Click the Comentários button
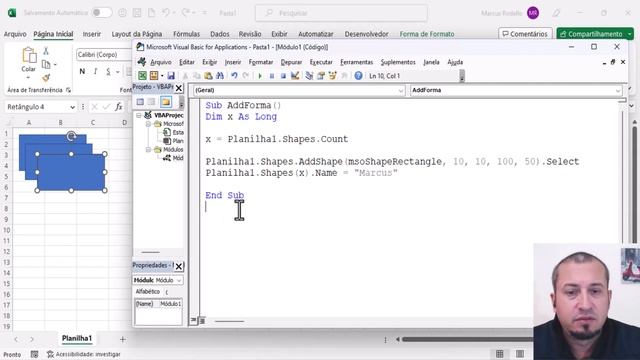Screen dimensions: 640x360 pyautogui.click(x=525, y=34)
